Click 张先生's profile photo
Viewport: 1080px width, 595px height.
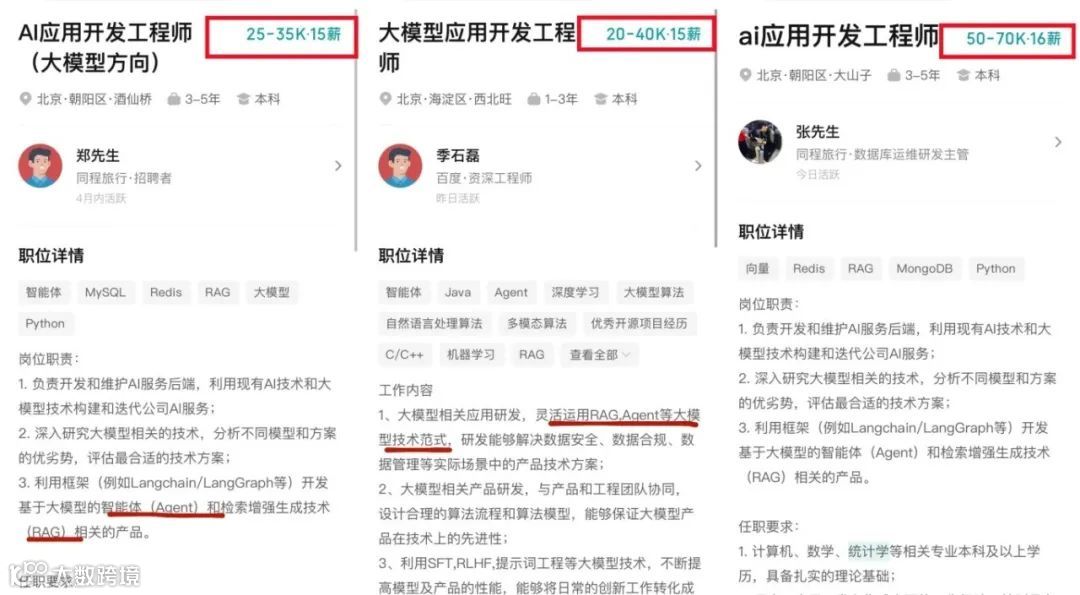[760, 142]
